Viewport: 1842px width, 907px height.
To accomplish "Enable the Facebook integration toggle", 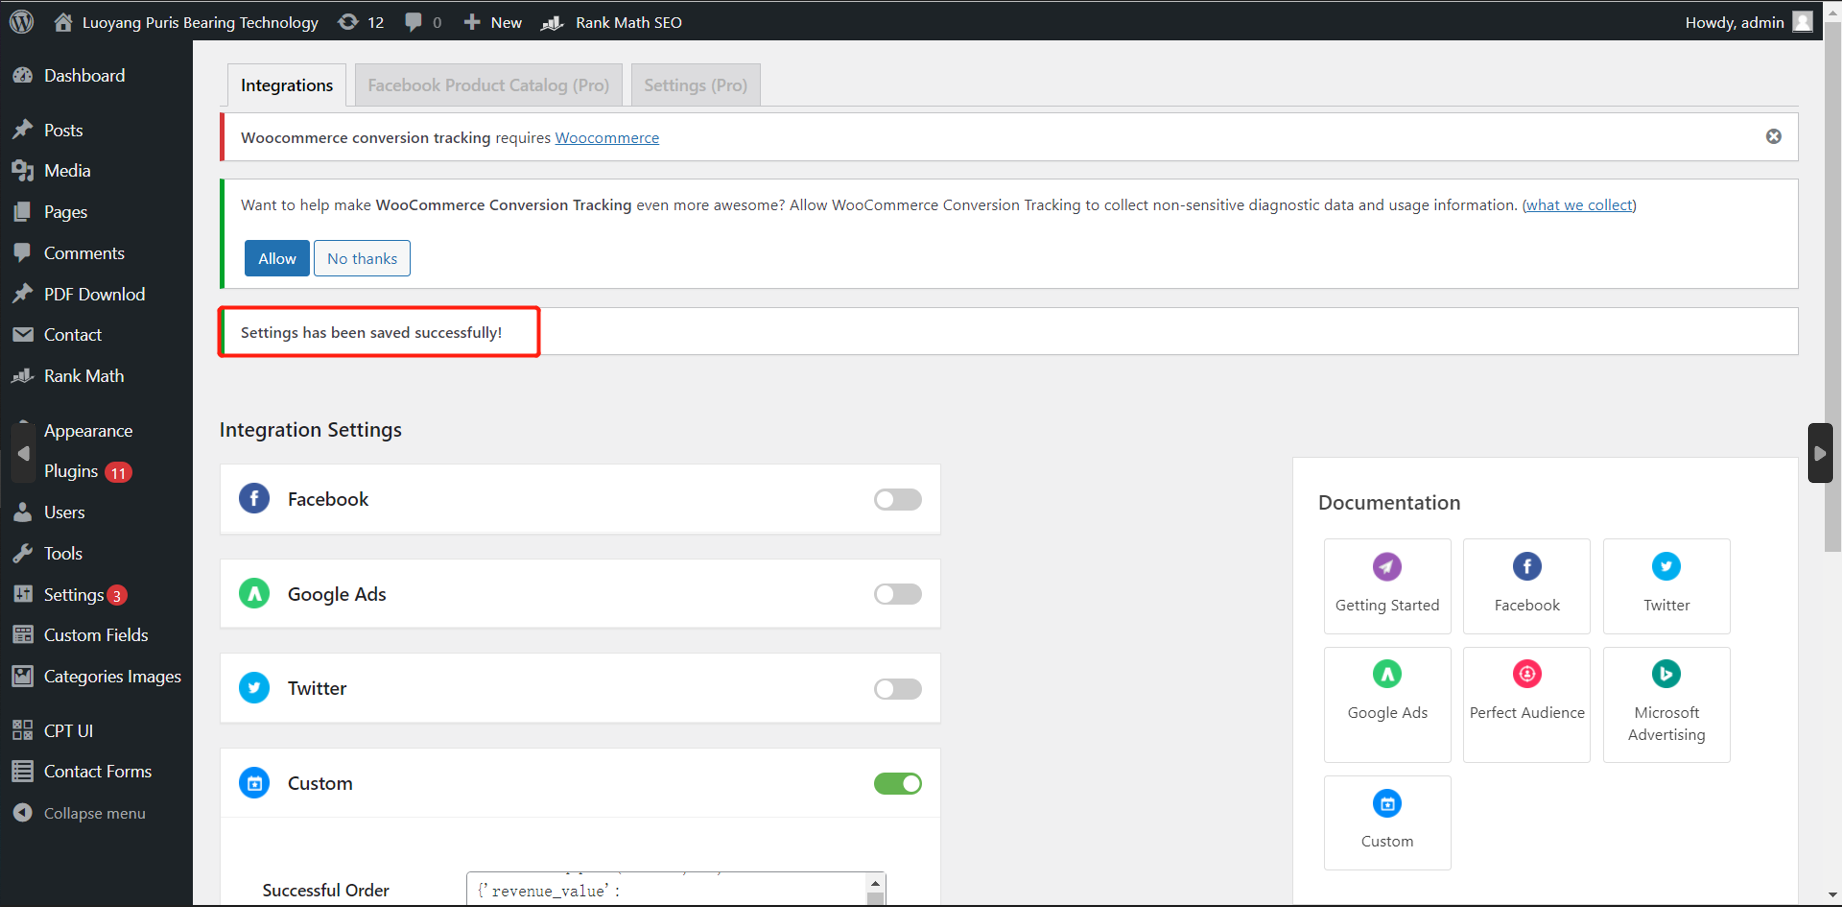I will pos(897,499).
